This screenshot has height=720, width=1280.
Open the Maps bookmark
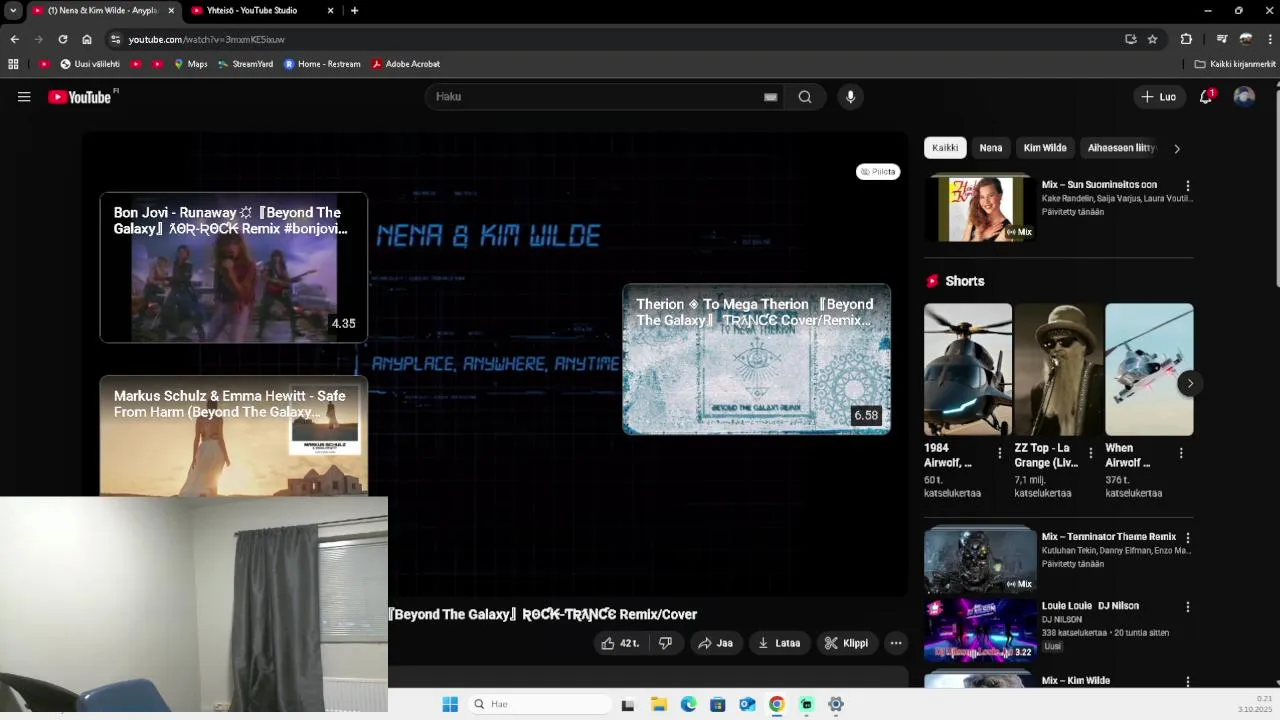(190, 64)
